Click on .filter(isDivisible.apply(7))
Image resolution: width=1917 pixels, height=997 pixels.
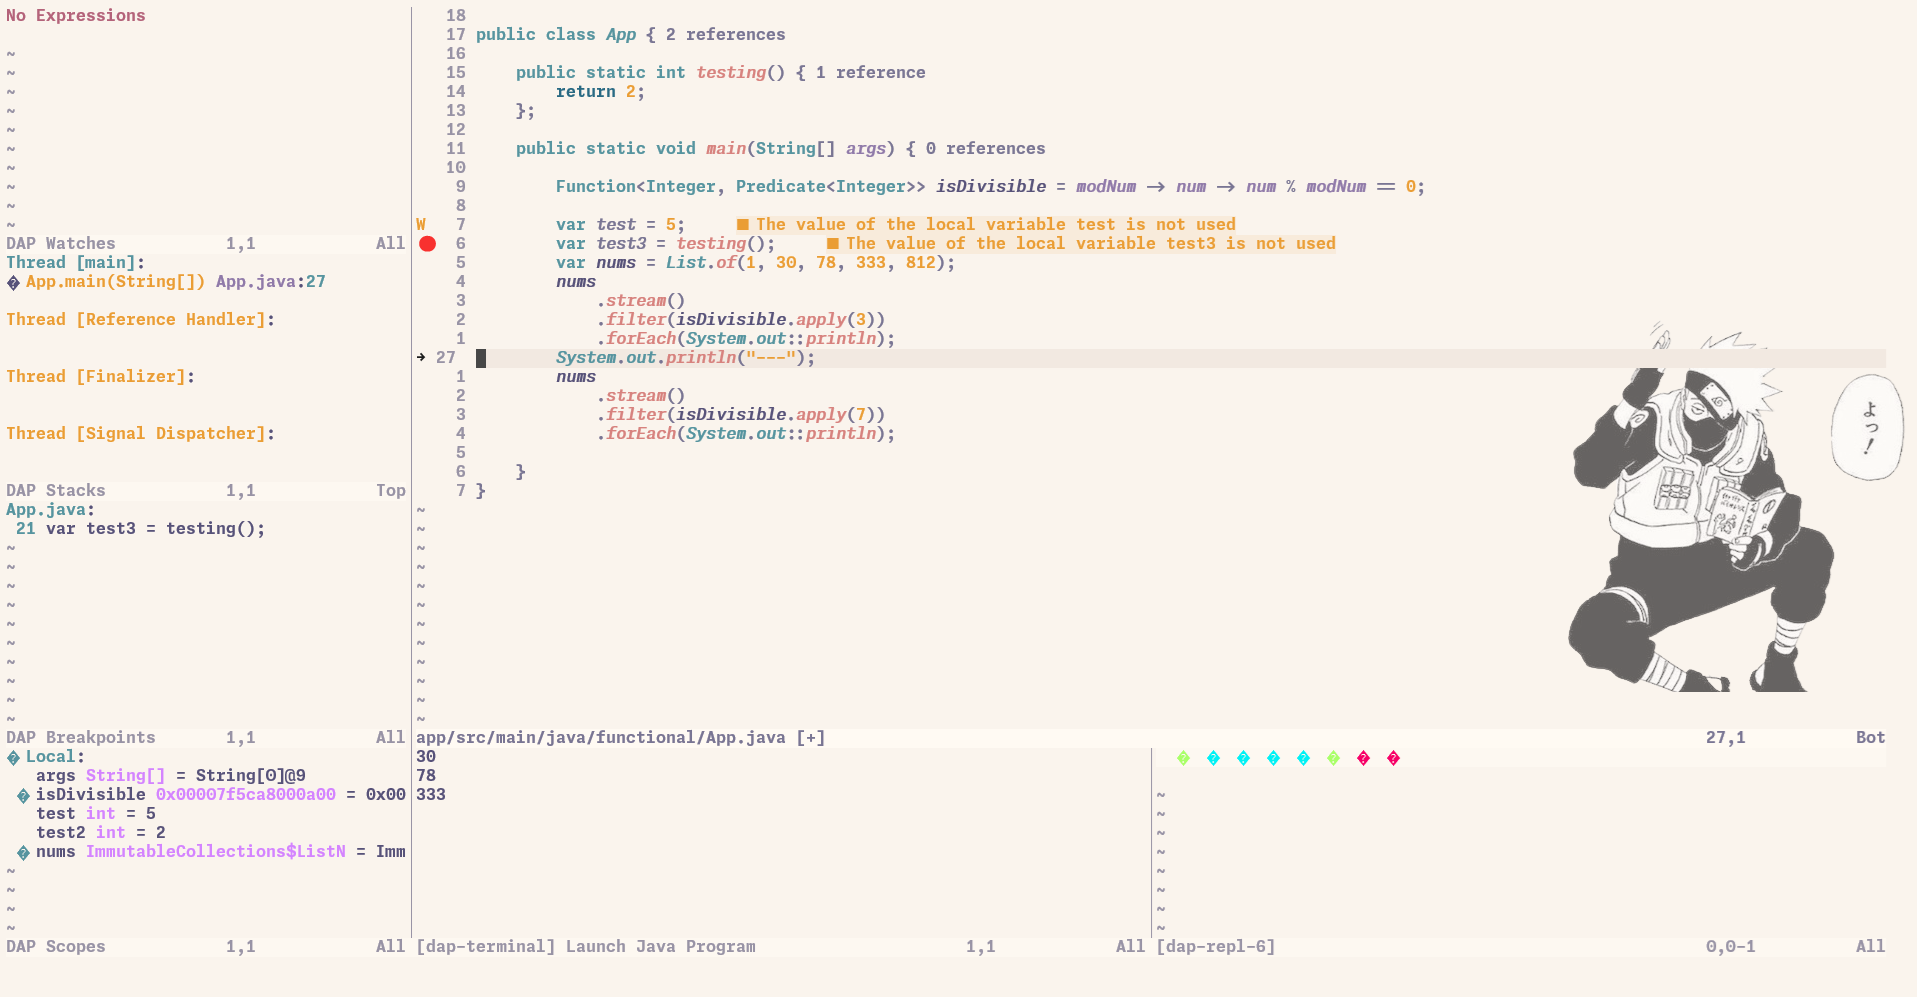click(741, 414)
